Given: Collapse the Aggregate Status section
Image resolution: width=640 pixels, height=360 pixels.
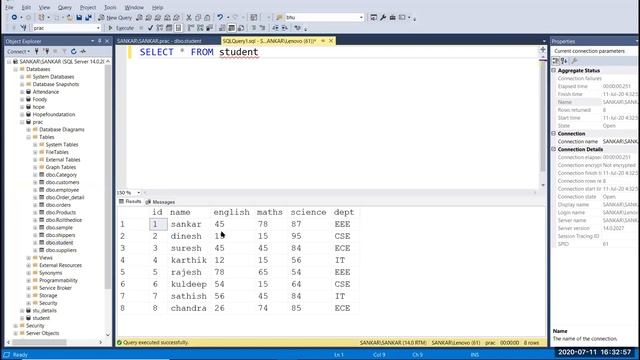Looking at the screenshot, I should [x=554, y=71].
